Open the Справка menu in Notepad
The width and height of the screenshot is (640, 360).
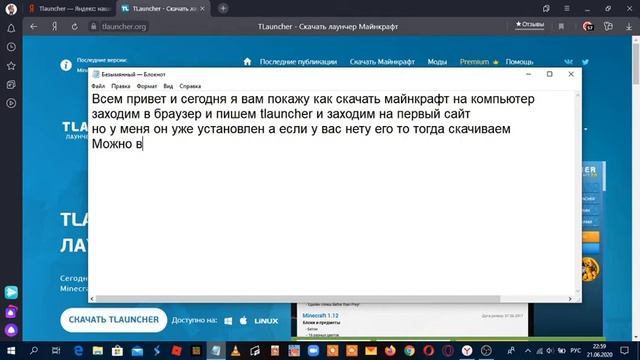tap(190, 86)
